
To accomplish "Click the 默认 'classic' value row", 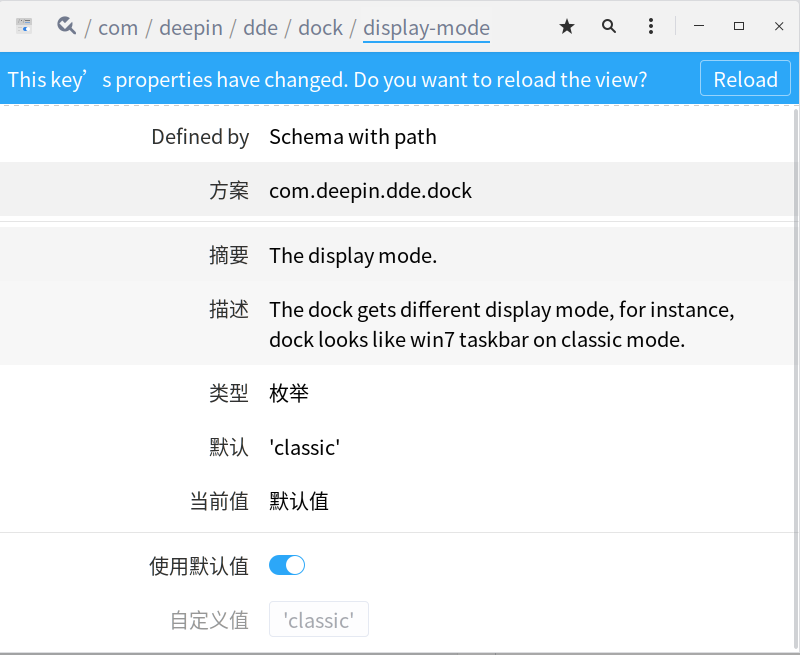I will pyautogui.click(x=398, y=447).
